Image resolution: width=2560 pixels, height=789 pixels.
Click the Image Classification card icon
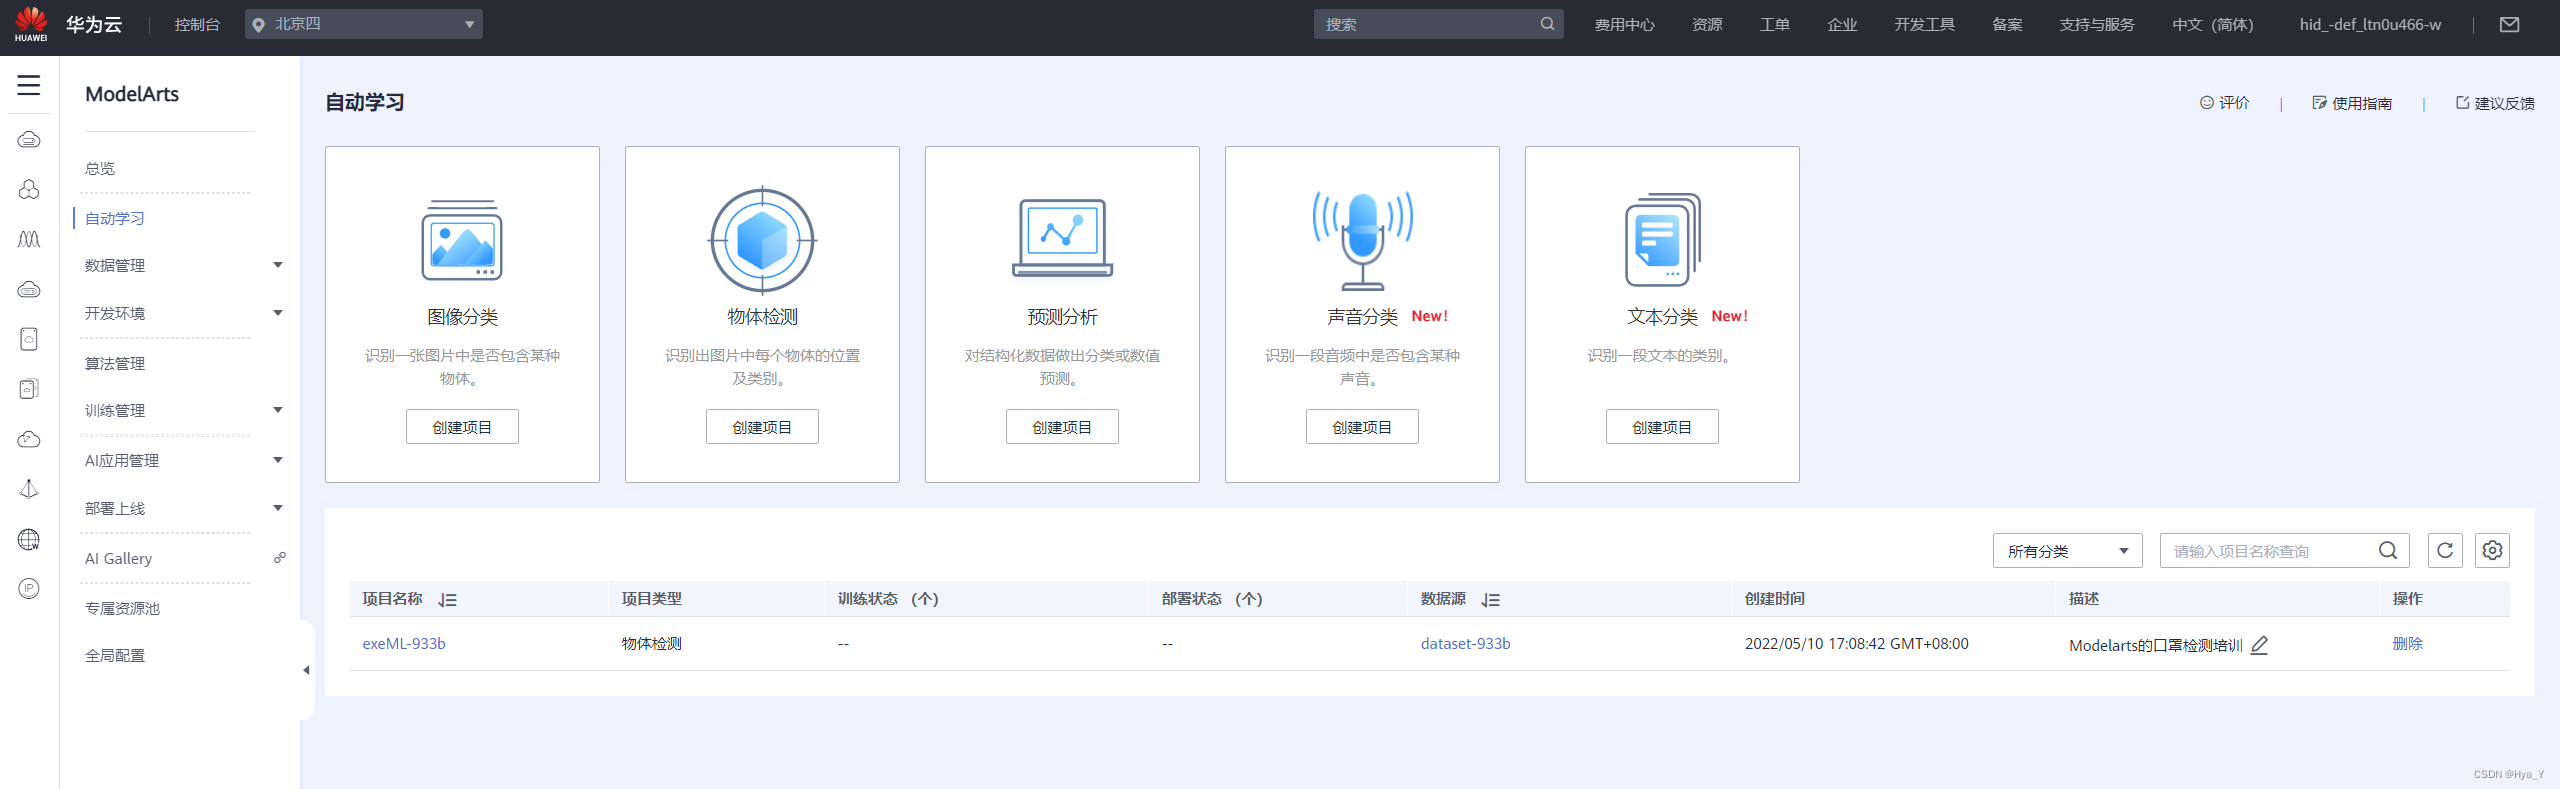point(462,240)
